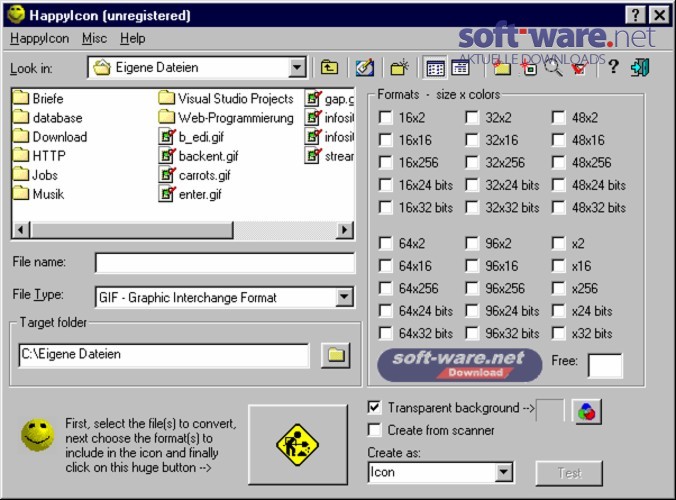Select file beginning with strear

coord(329,156)
